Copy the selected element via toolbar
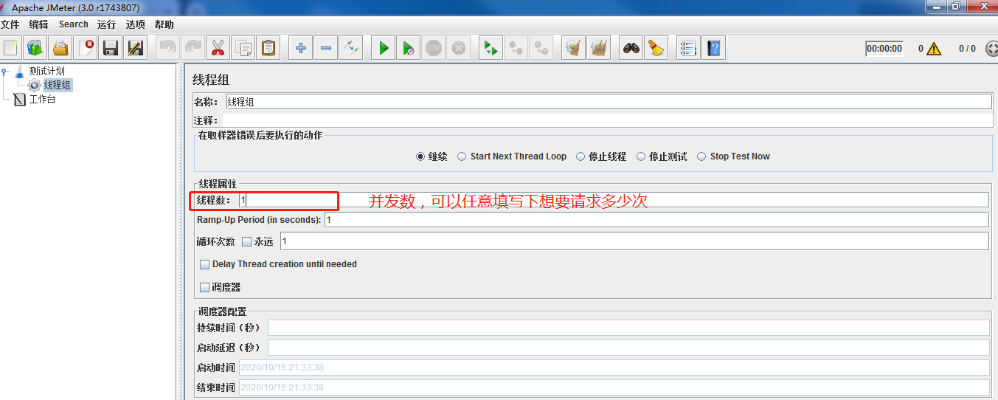The height and width of the screenshot is (400, 998). coord(242,48)
